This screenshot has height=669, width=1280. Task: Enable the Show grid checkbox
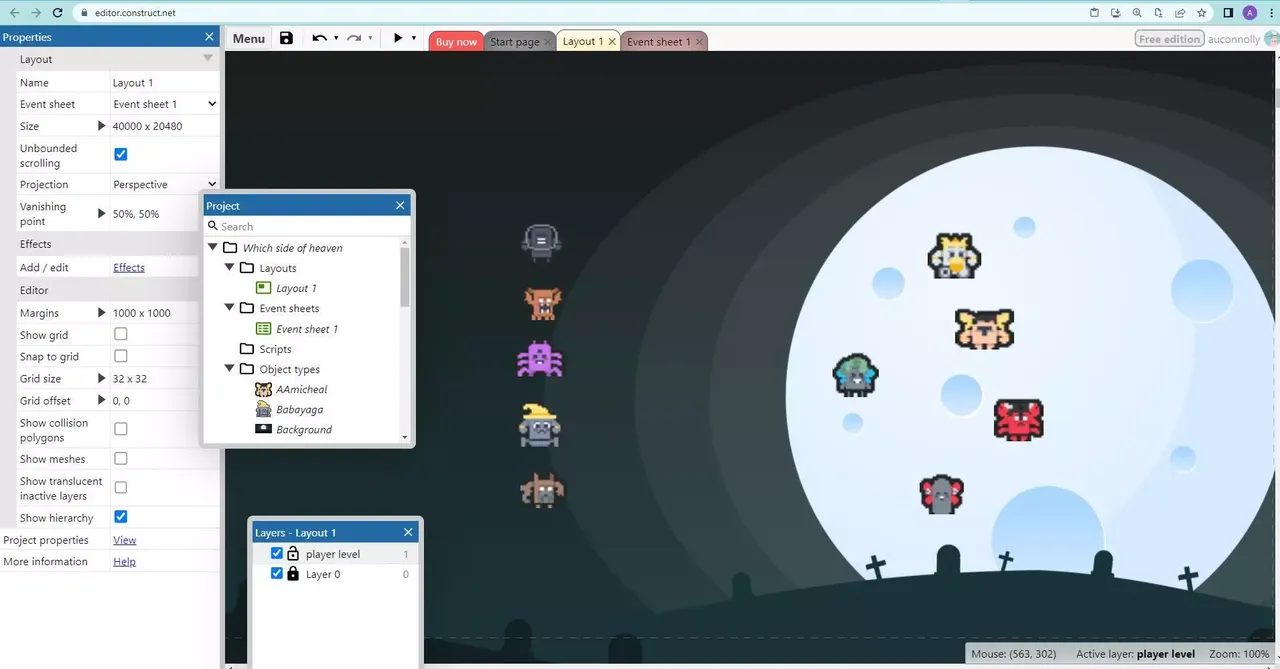point(120,334)
